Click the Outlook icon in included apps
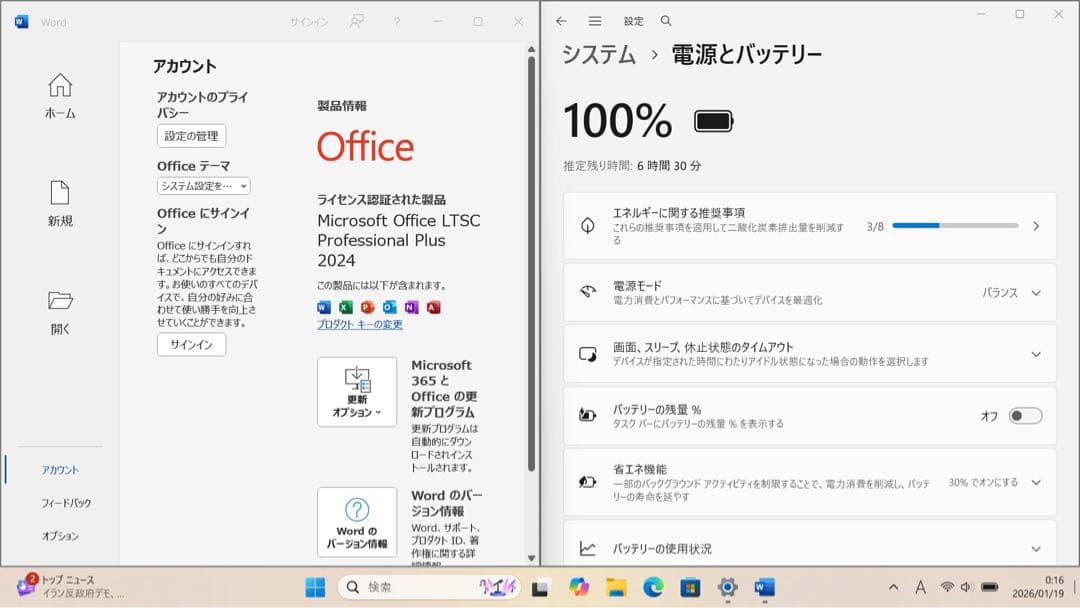 [x=389, y=307]
